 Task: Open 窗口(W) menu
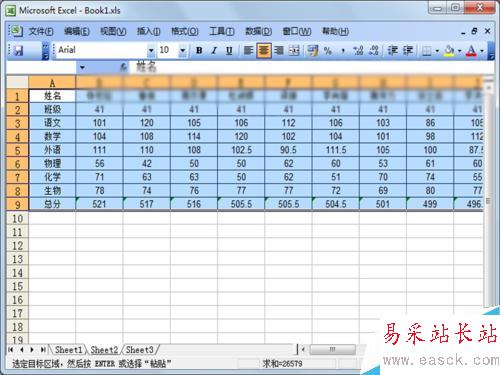click(297, 32)
